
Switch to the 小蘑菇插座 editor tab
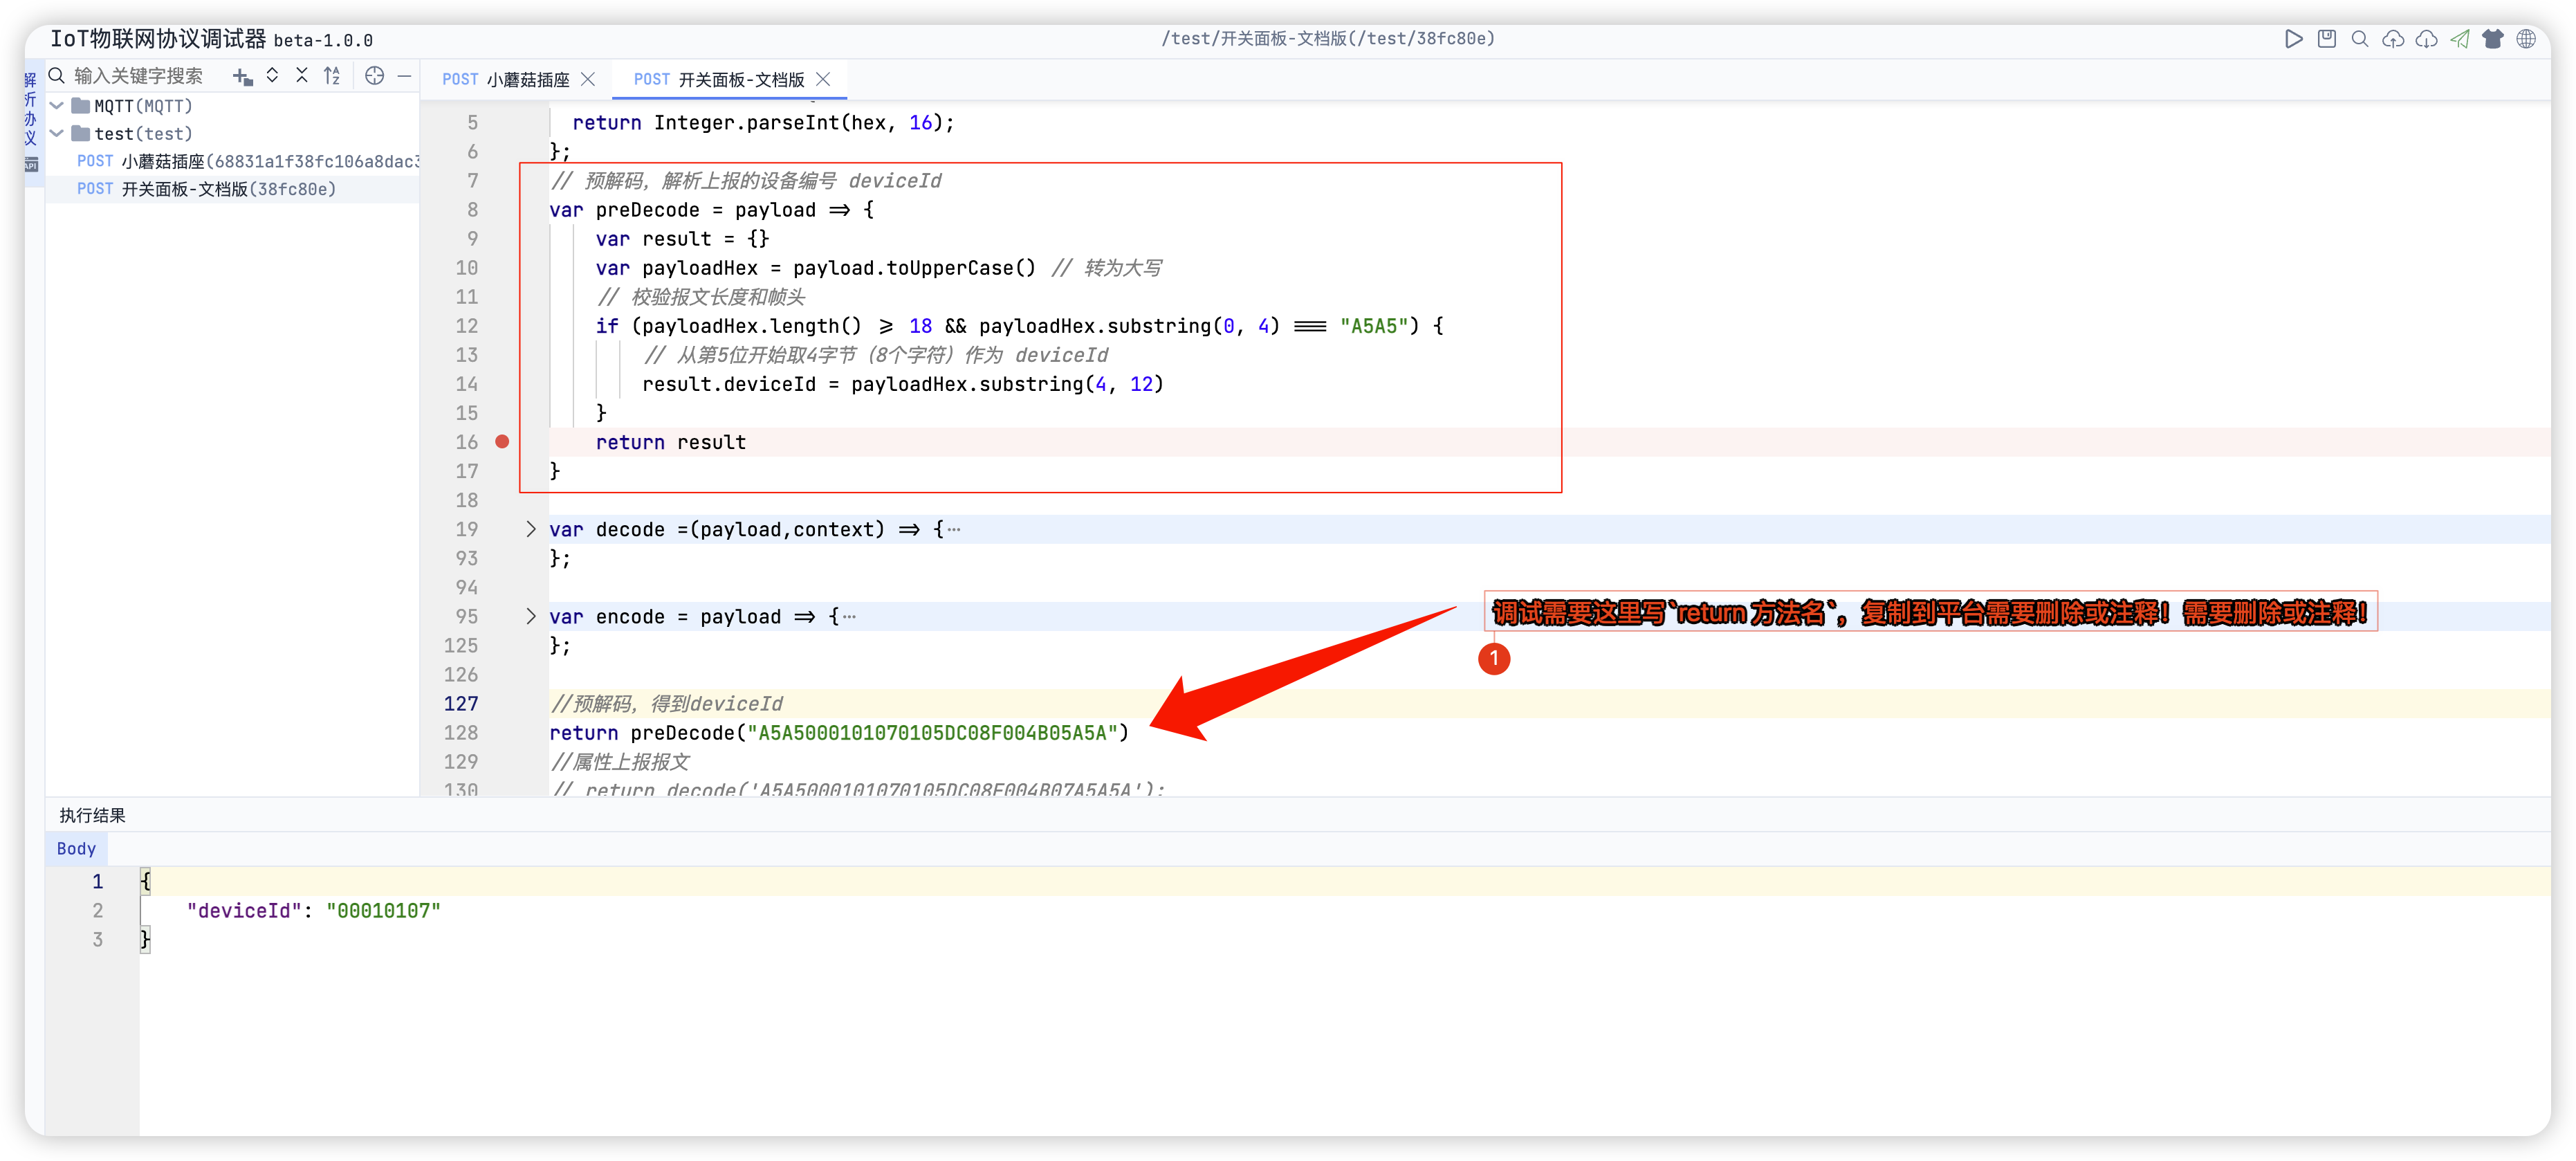click(507, 80)
